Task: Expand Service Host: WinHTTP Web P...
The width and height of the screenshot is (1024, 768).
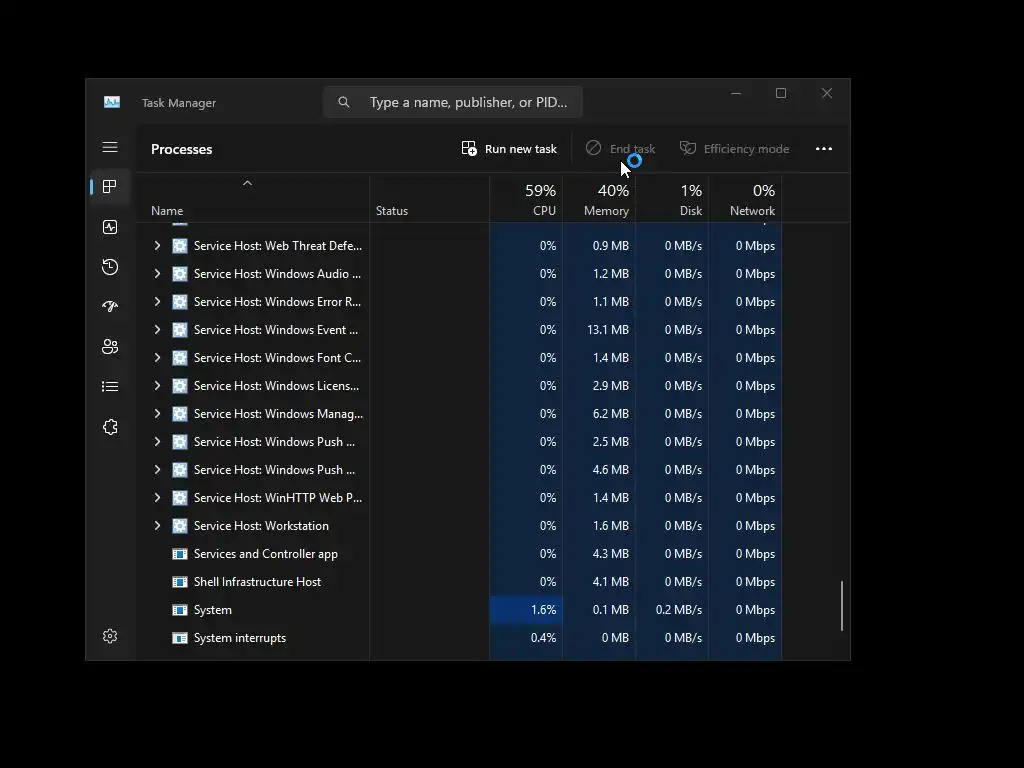Action: [157, 498]
